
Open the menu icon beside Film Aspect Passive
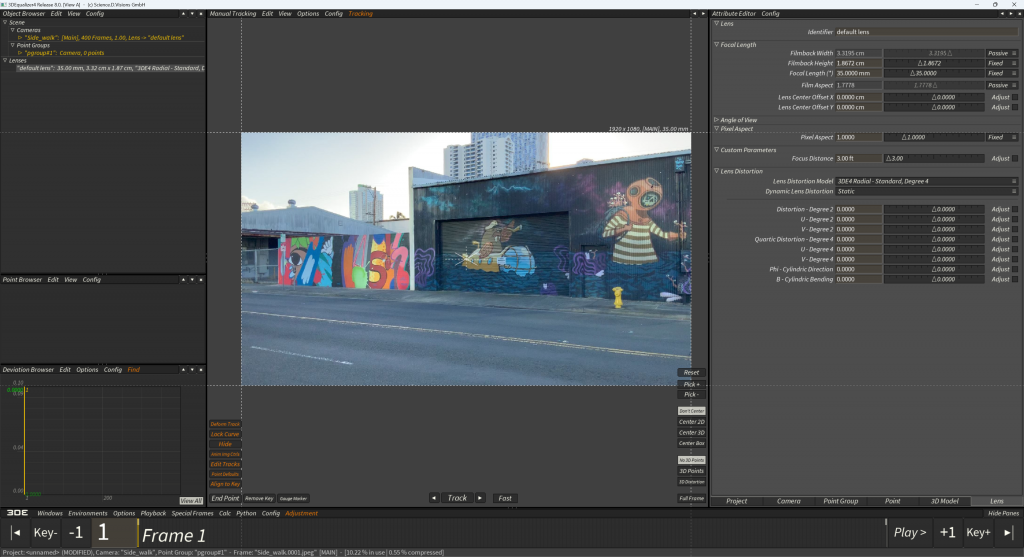(x=1014, y=85)
